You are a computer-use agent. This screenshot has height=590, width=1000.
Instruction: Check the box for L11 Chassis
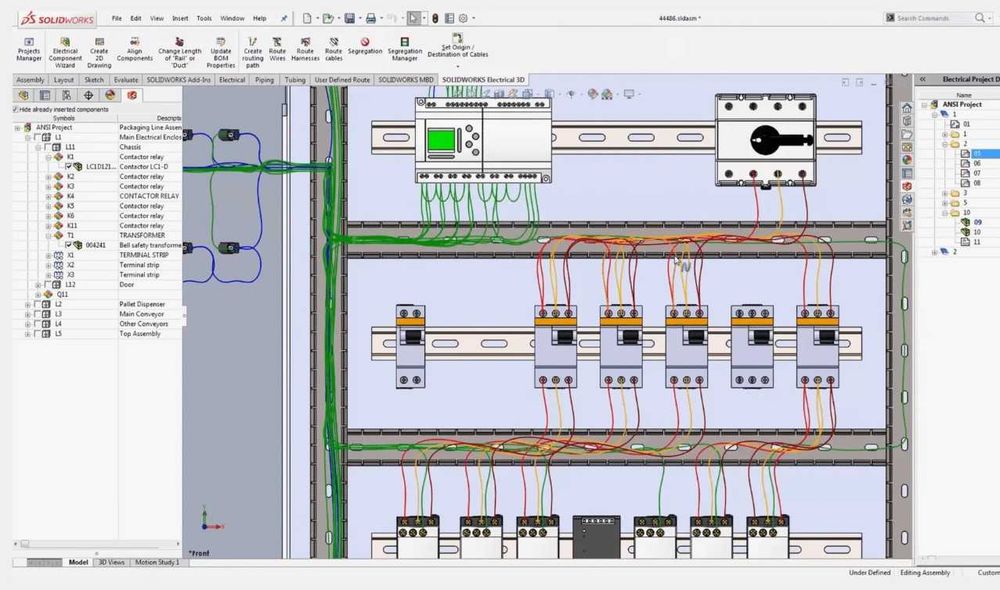47,147
